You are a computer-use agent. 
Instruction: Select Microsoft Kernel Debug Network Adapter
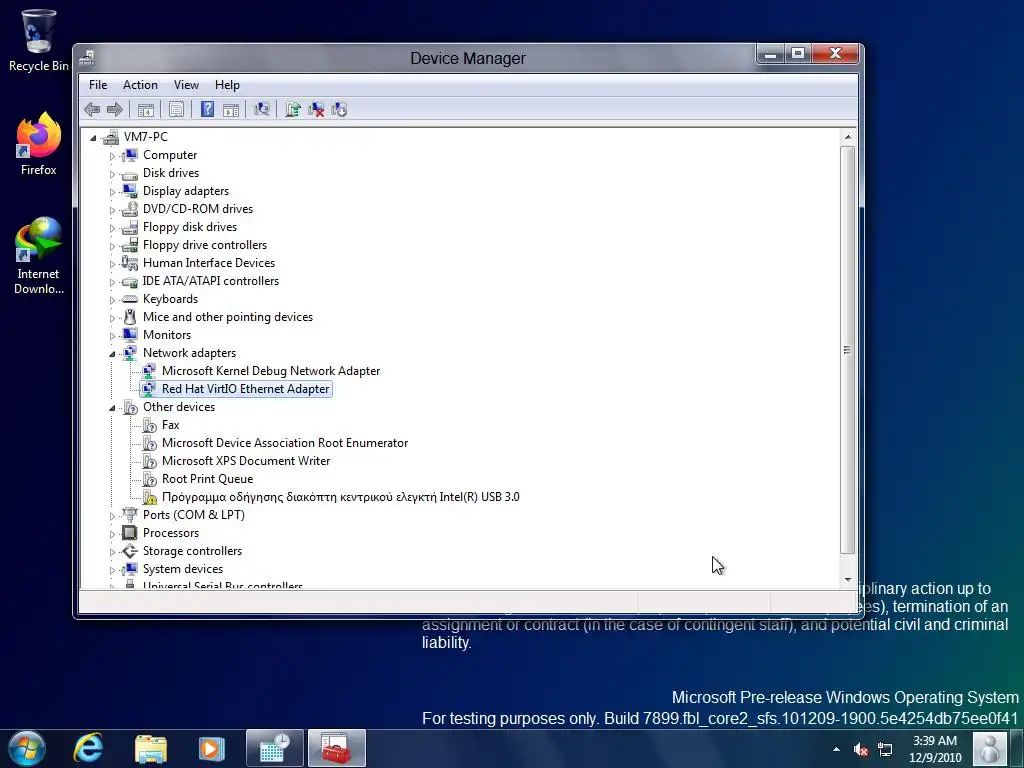pos(271,370)
